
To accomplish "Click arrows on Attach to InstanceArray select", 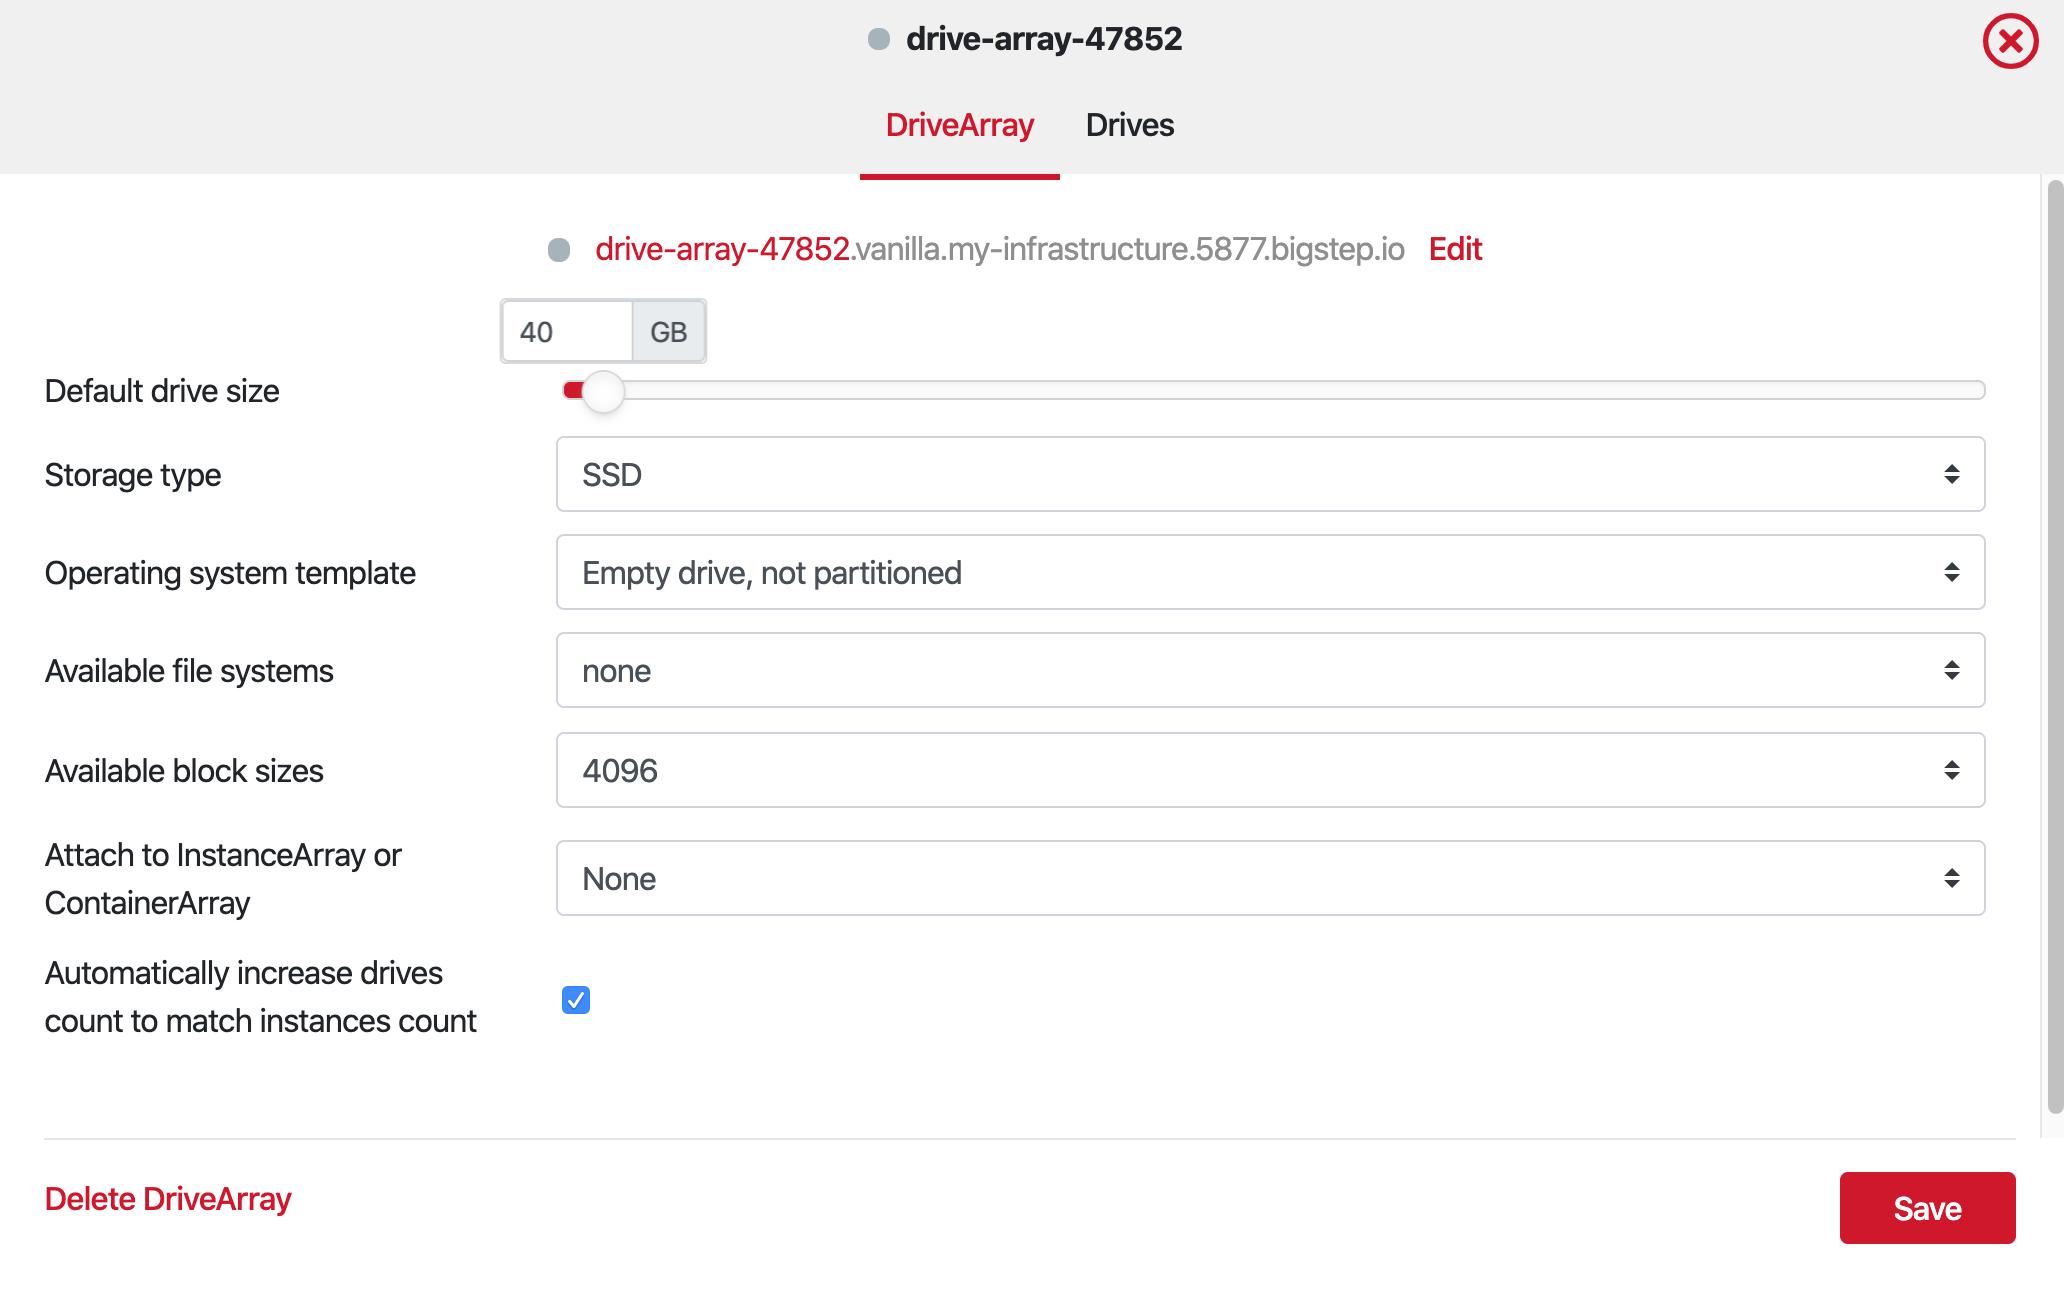I will point(1951,878).
